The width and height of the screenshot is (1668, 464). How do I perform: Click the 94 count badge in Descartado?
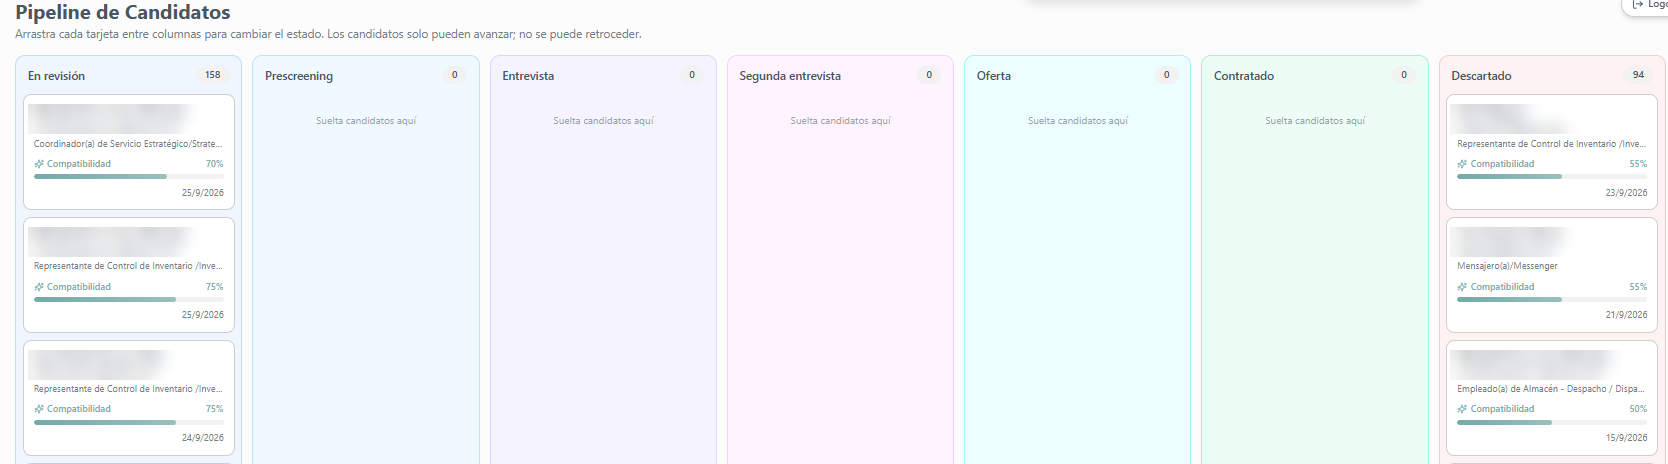[1638, 75]
